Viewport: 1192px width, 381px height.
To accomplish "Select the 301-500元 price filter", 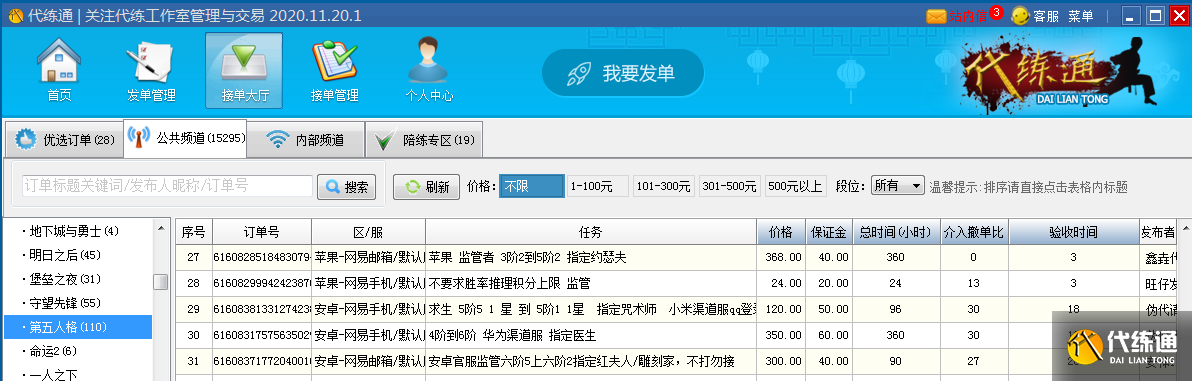I will (730, 186).
